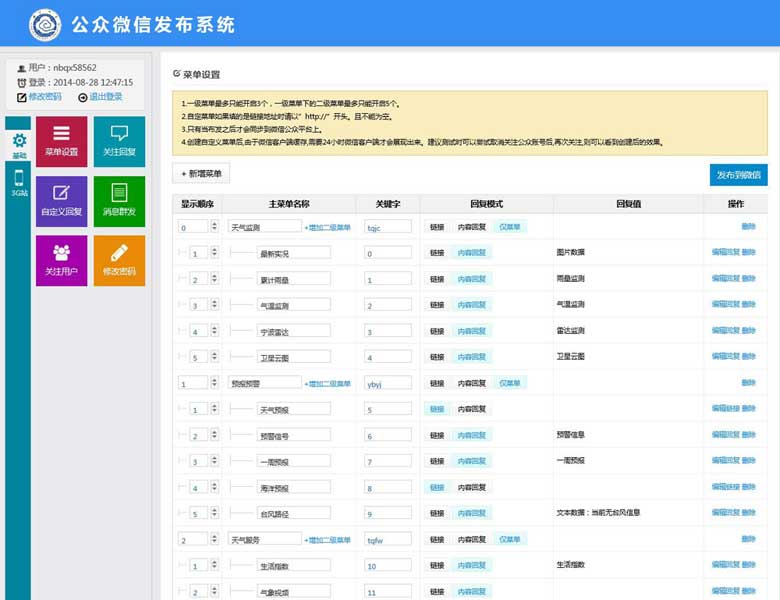The image size is (780, 600).
Task: Select the 基础 gear tab in sidebar
Action: click(x=19, y=146)
